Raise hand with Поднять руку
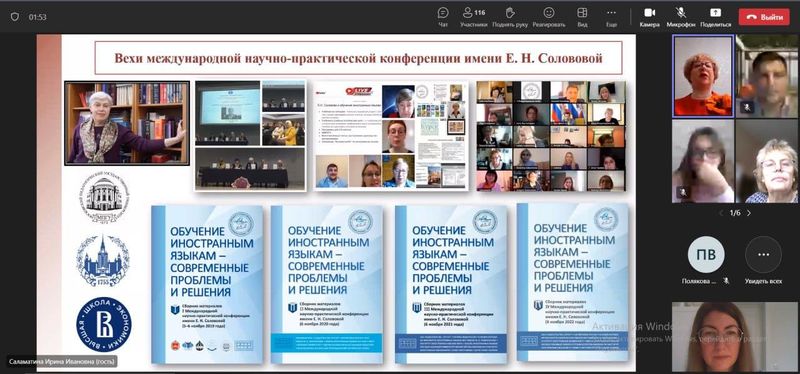 510,16
